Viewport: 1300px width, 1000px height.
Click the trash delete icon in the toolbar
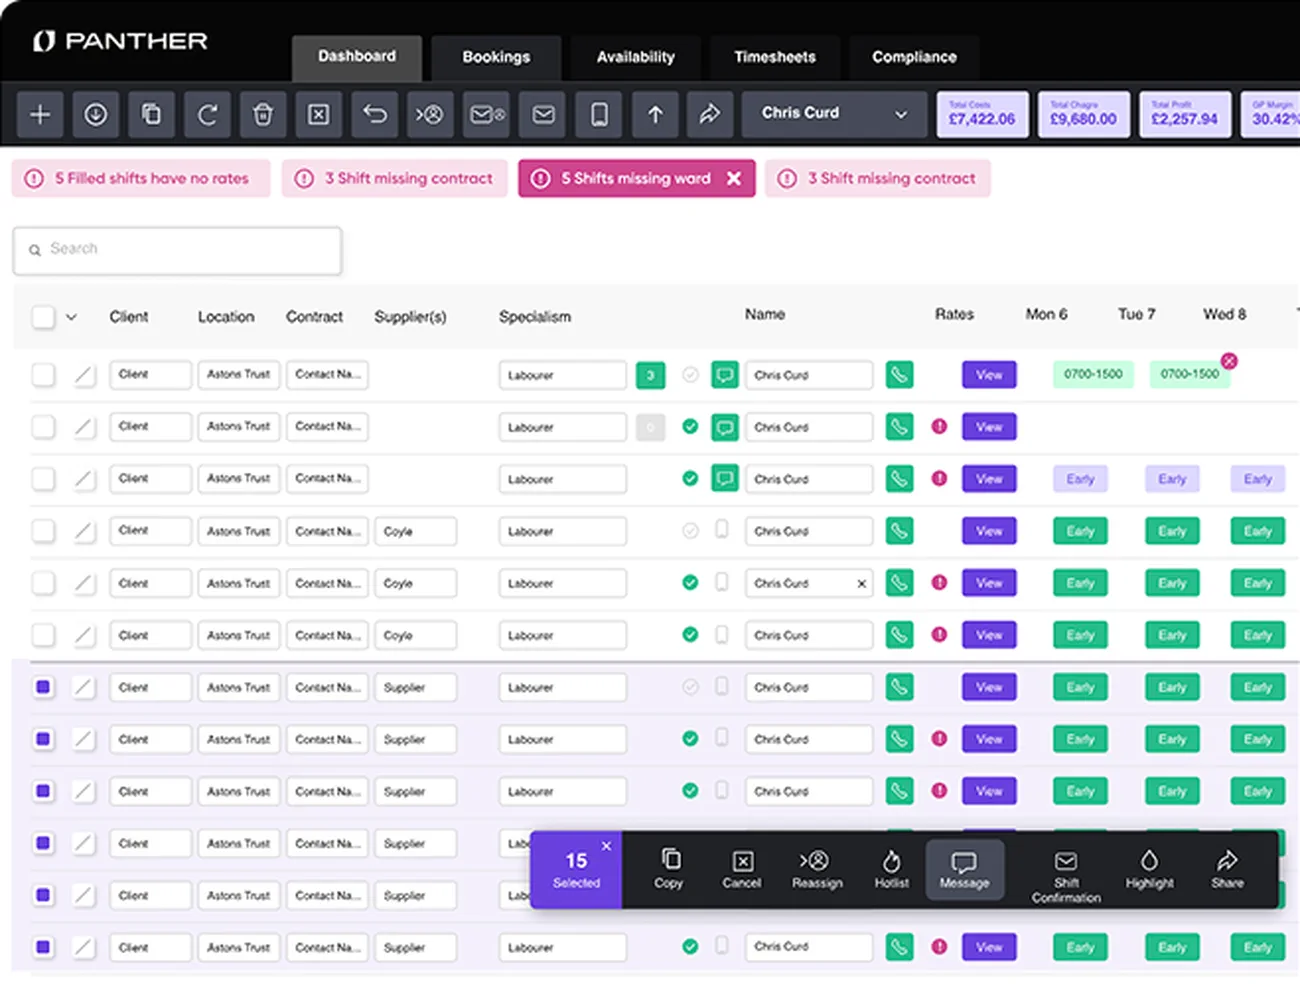(x=263, y=115)
